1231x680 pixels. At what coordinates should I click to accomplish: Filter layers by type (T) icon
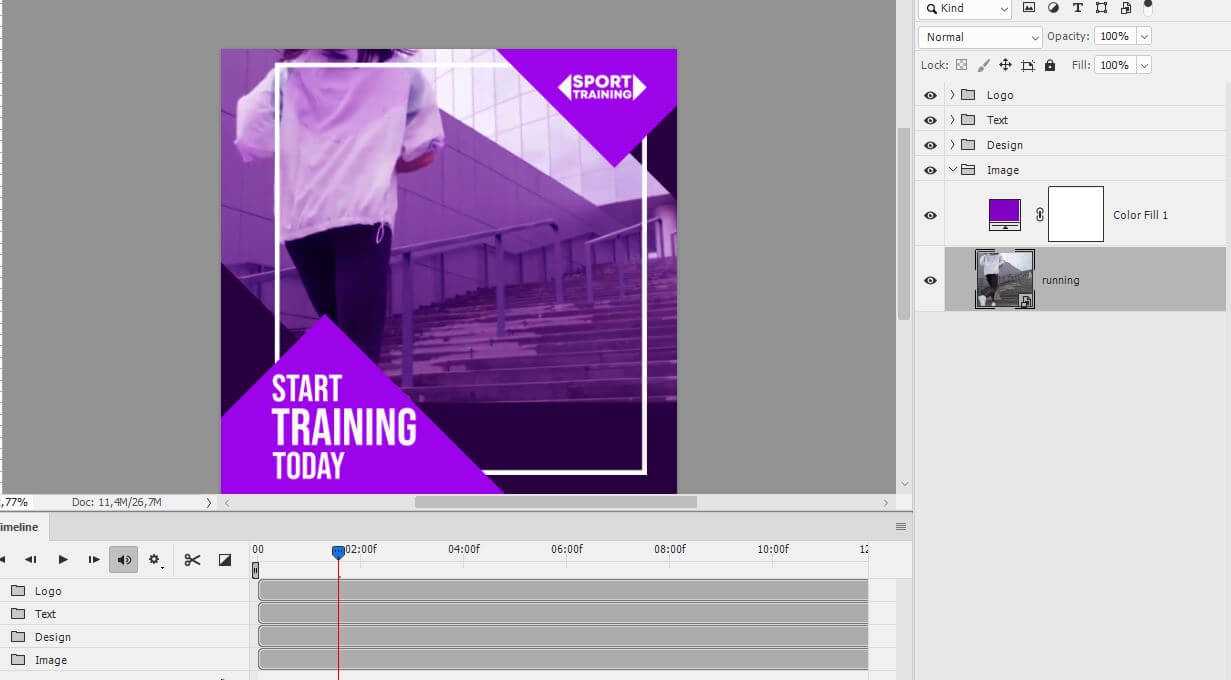click(1077, 8)
